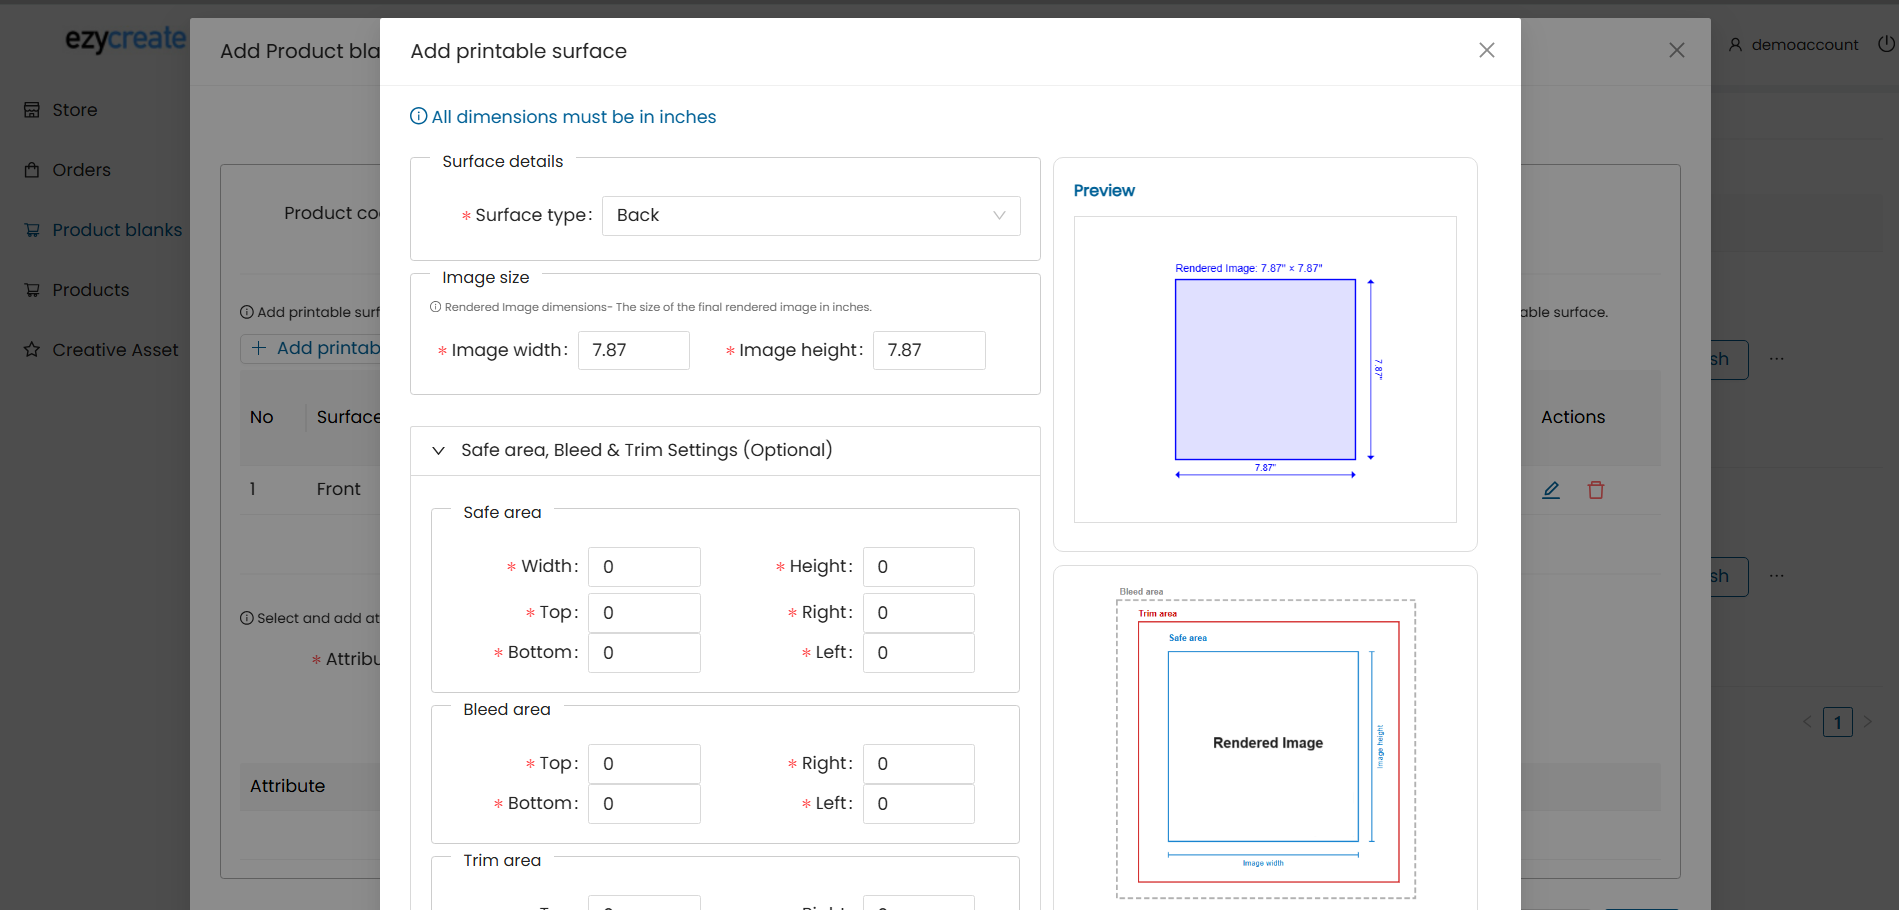The width and height of the screenshot is (1899, 910).
Task: Open Product blanks in the sidebar
Action: click(116, 230)
